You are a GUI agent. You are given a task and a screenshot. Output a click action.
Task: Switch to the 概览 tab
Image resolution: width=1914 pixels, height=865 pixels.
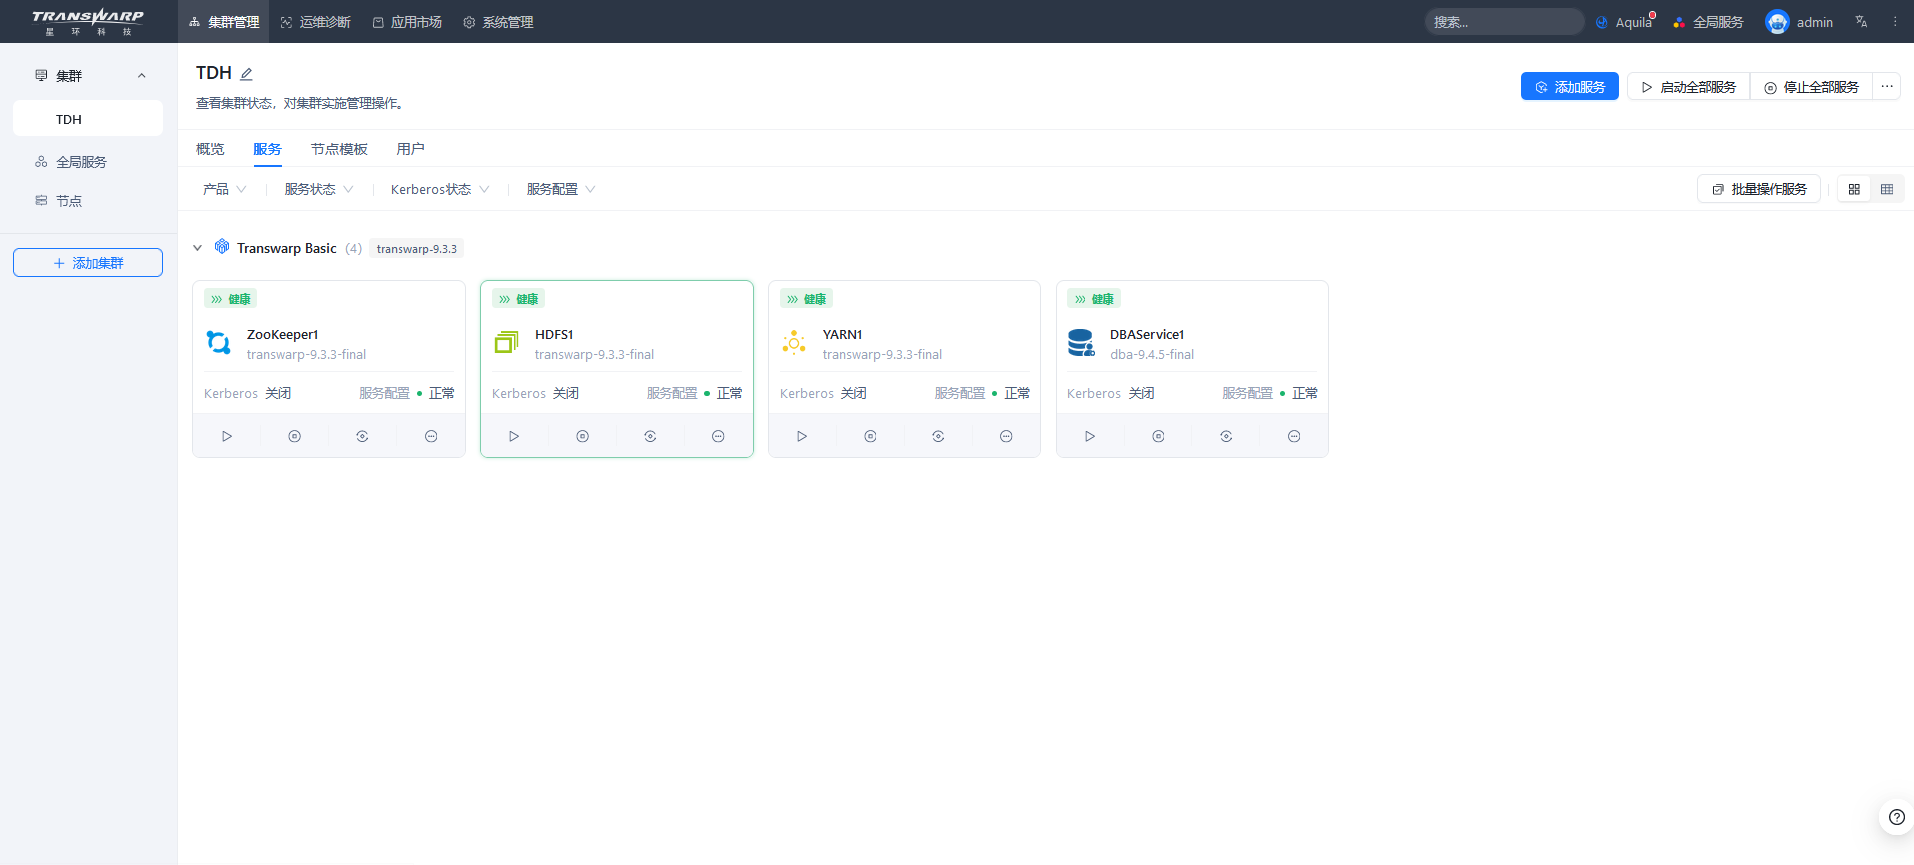click(210, 149)
